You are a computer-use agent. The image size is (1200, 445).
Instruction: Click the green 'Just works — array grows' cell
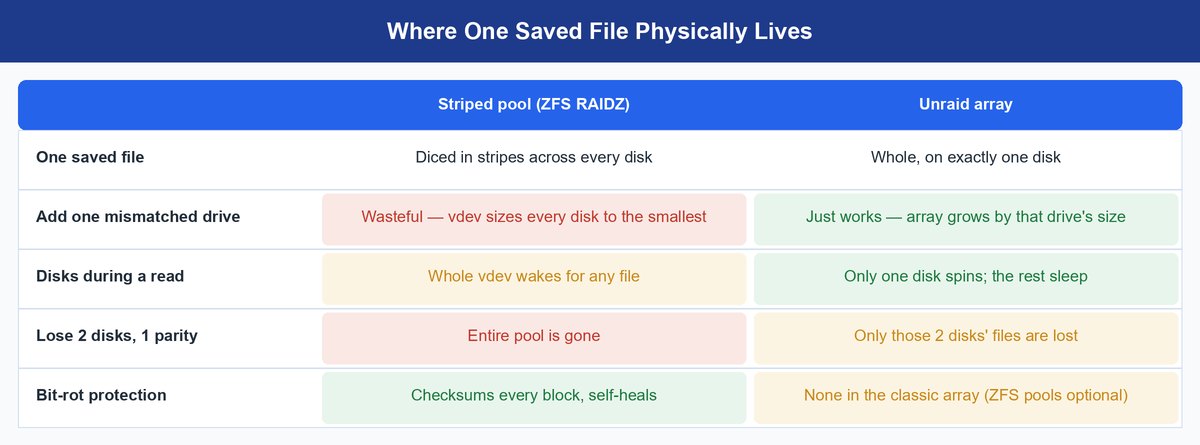(x=966, y=219)
